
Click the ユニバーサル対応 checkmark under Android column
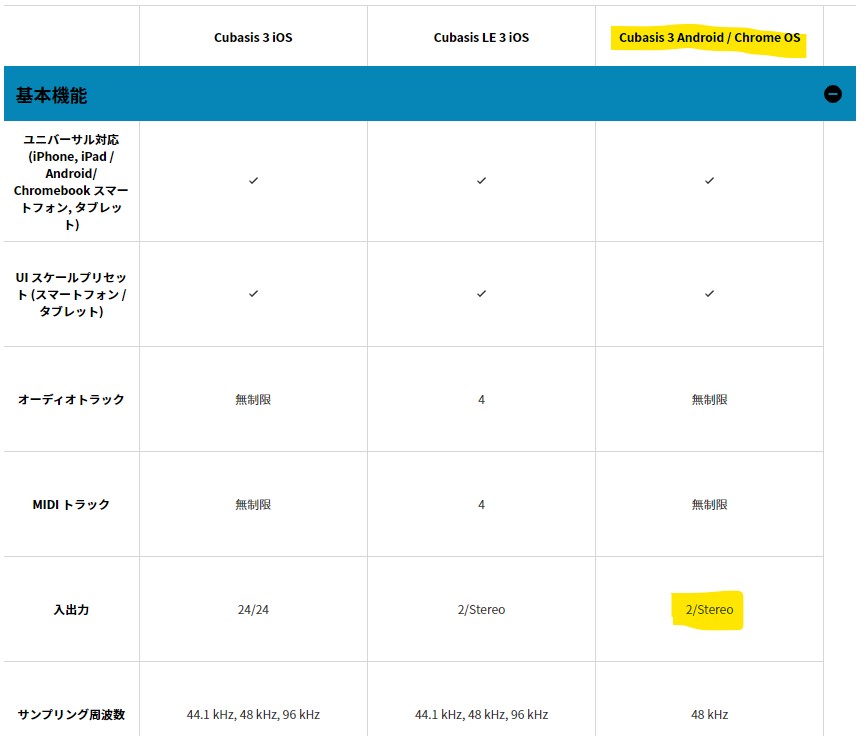710,181
